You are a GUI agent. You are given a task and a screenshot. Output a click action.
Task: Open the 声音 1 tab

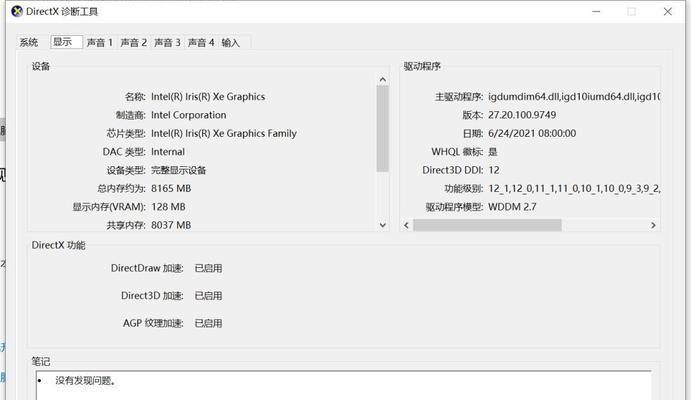click(x=100, y=42)
